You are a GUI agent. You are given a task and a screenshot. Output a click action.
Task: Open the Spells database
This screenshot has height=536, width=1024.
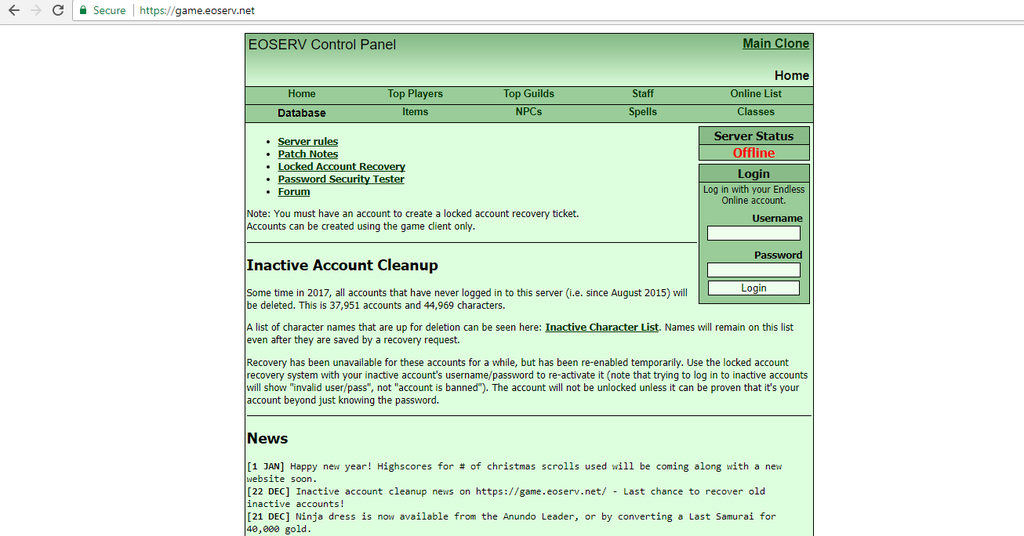[x=643, y=112]
